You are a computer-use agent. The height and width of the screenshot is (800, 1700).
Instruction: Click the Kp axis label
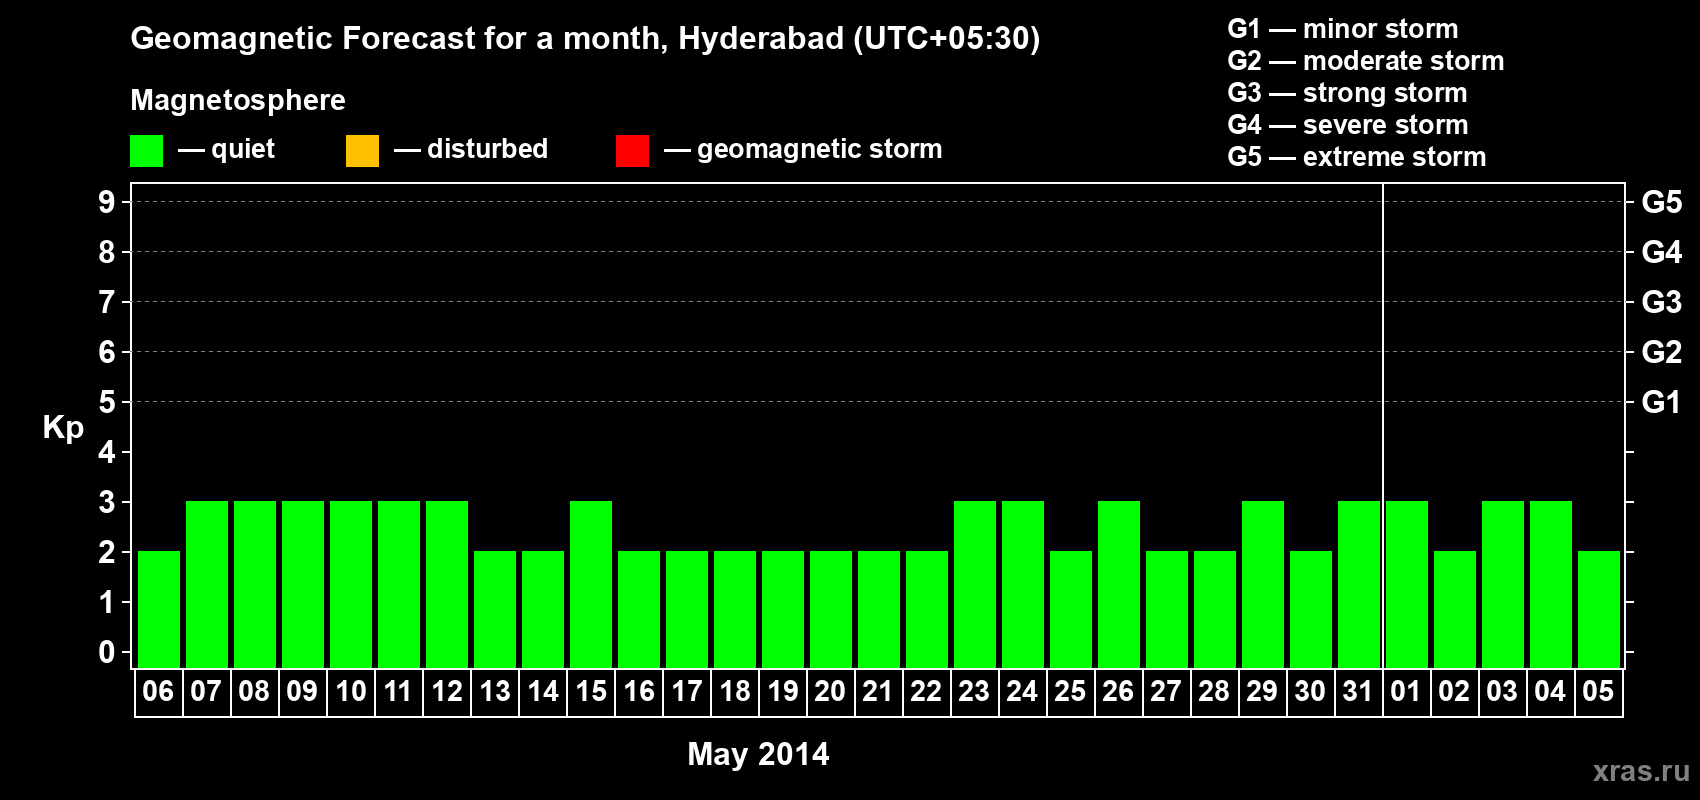click(63, 428)
